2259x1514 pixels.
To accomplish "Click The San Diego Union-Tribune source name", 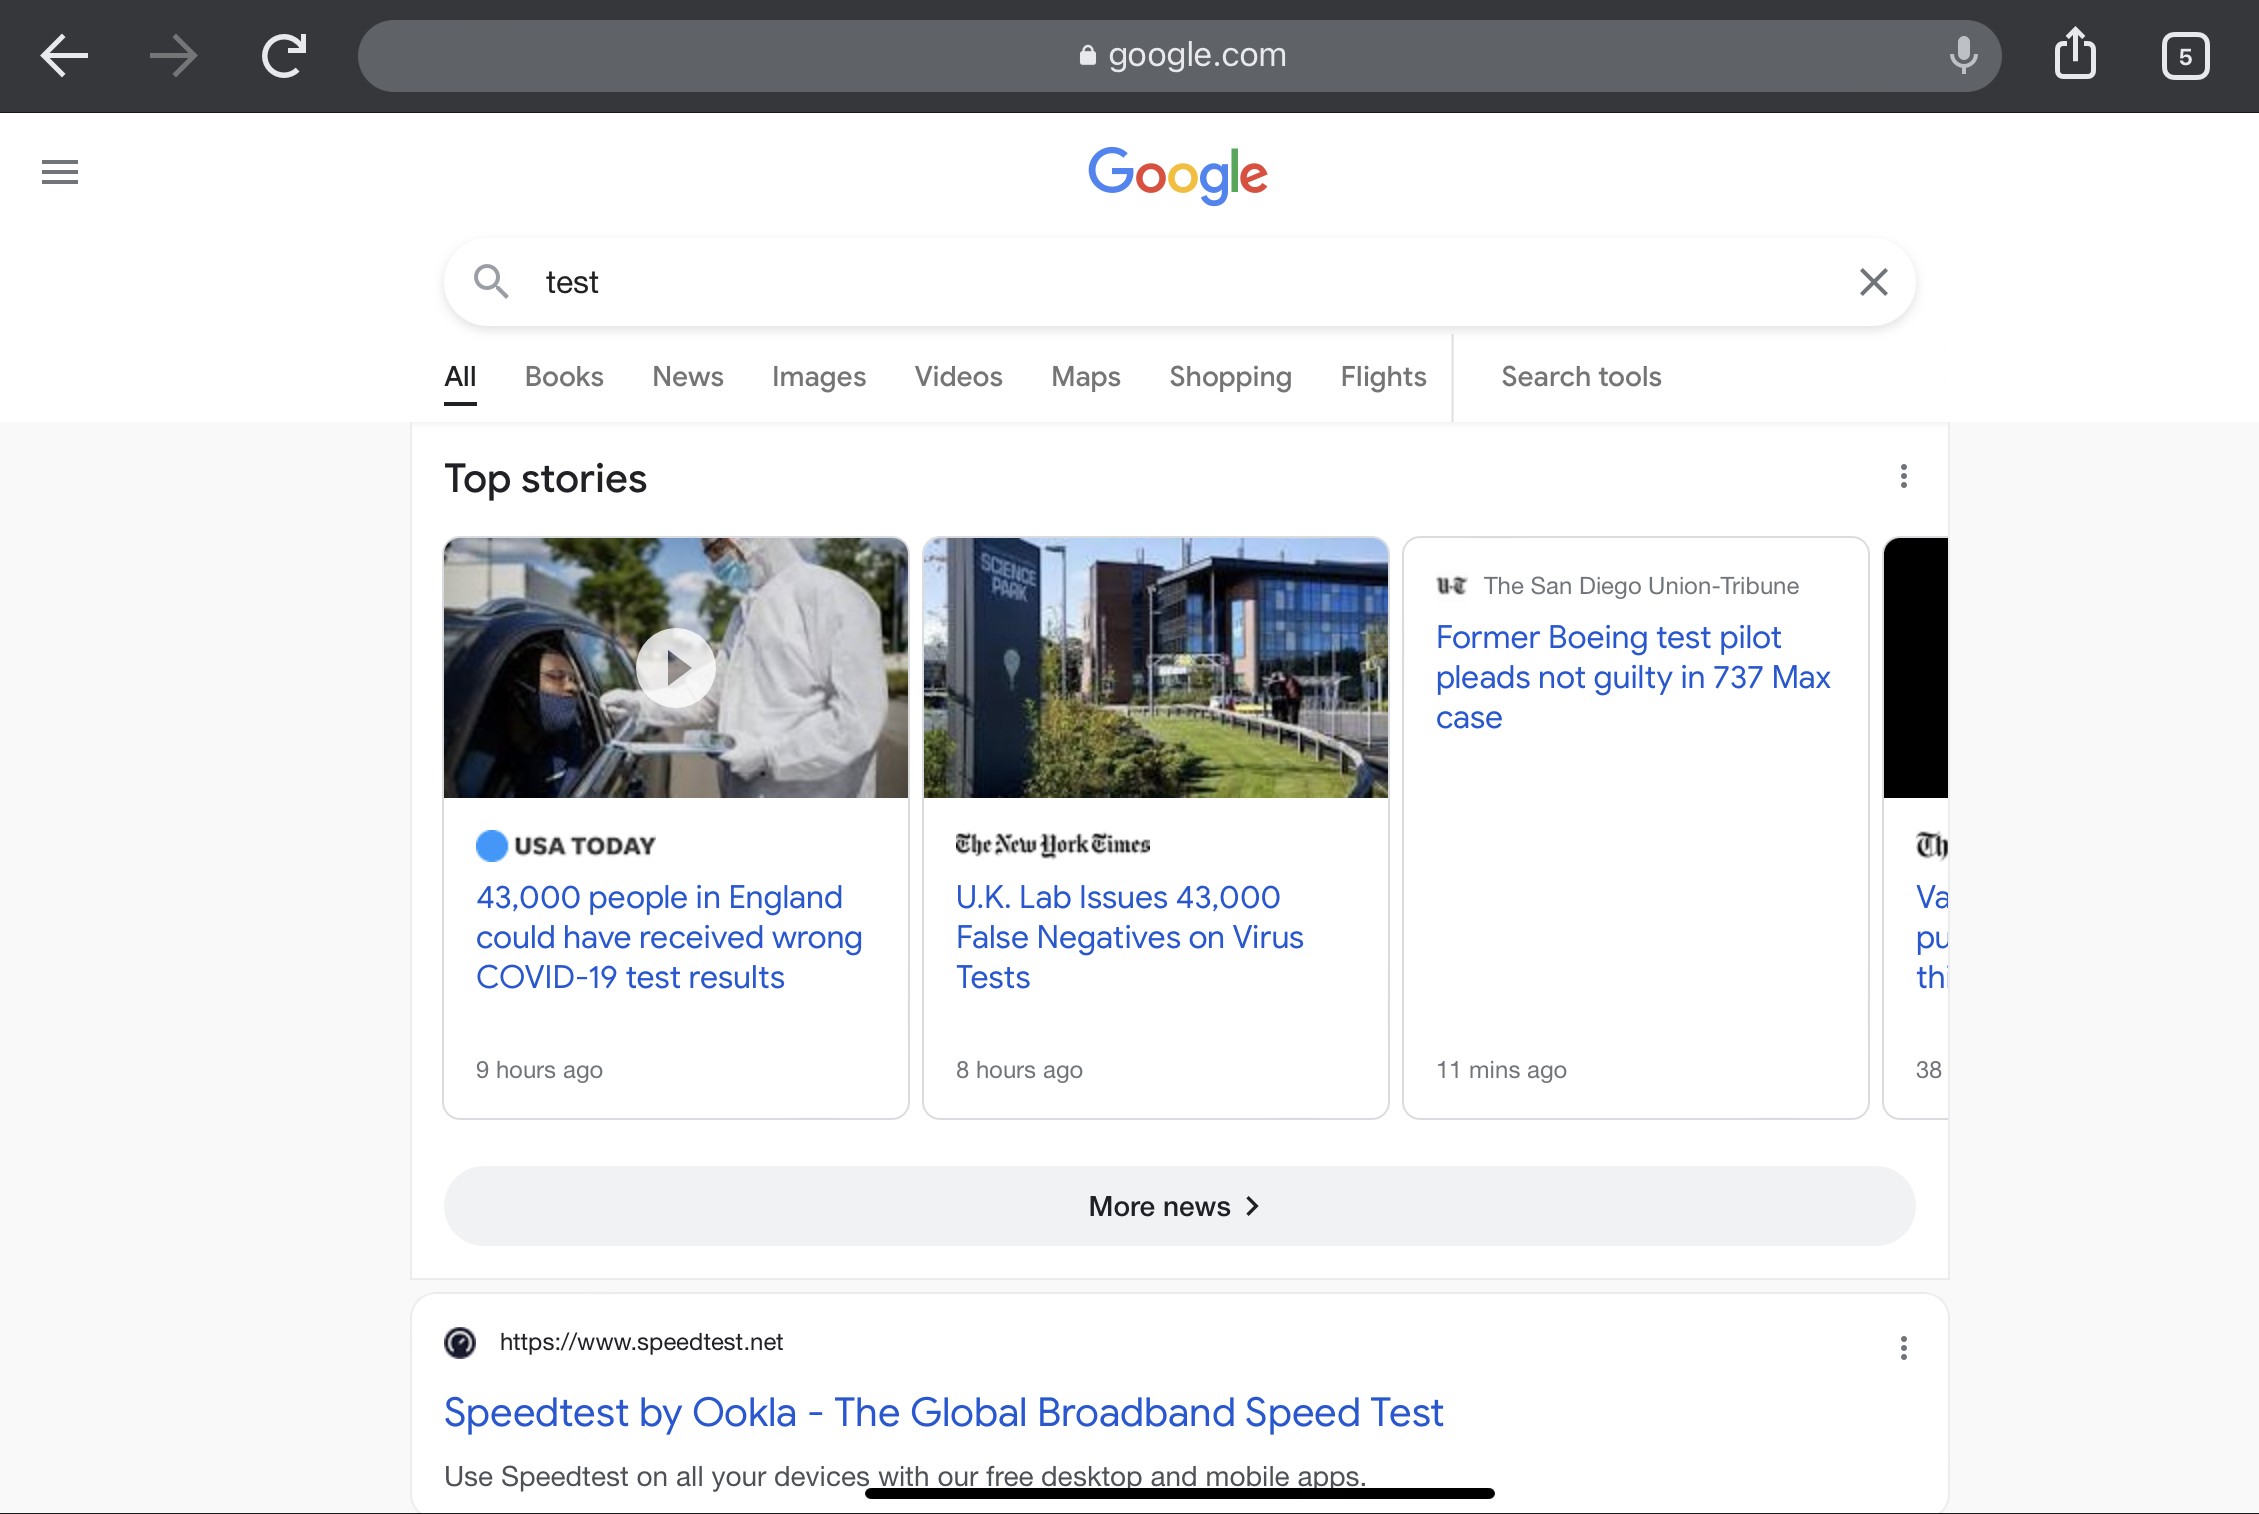I will coord(1640,586).
